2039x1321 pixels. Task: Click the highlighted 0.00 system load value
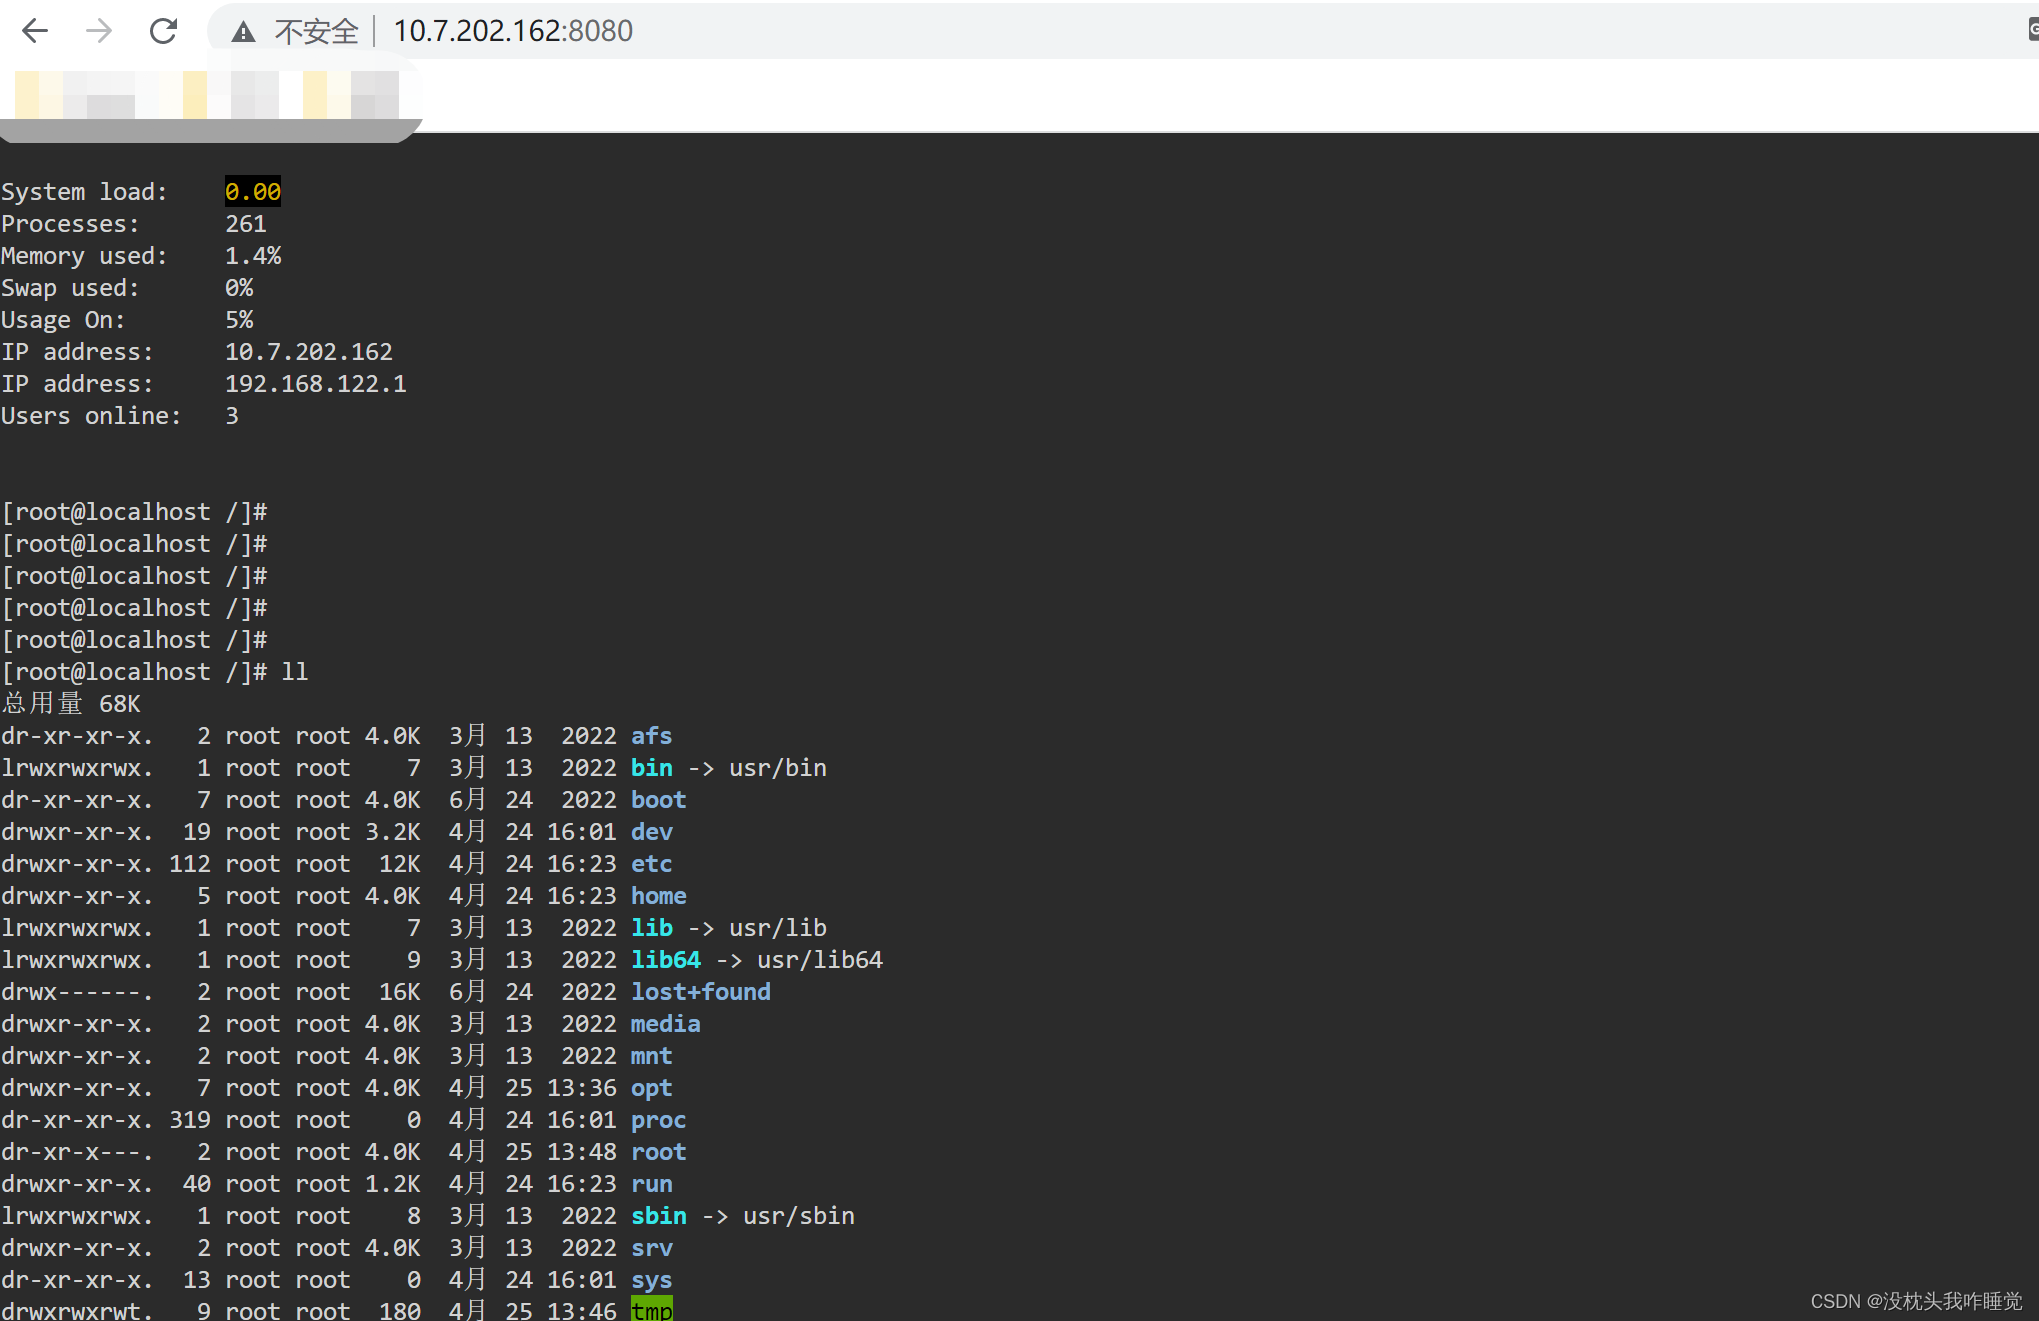[x=252, y=191]
